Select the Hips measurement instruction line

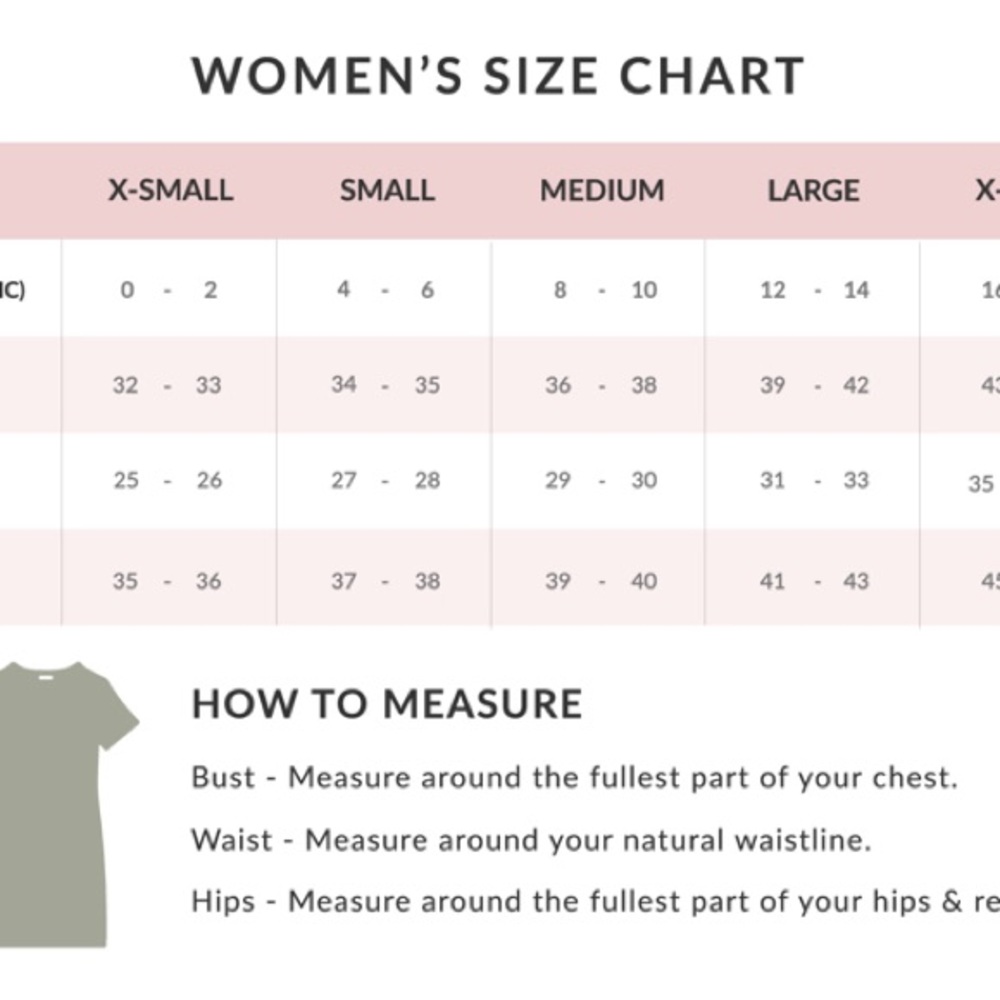coord(596,902)
